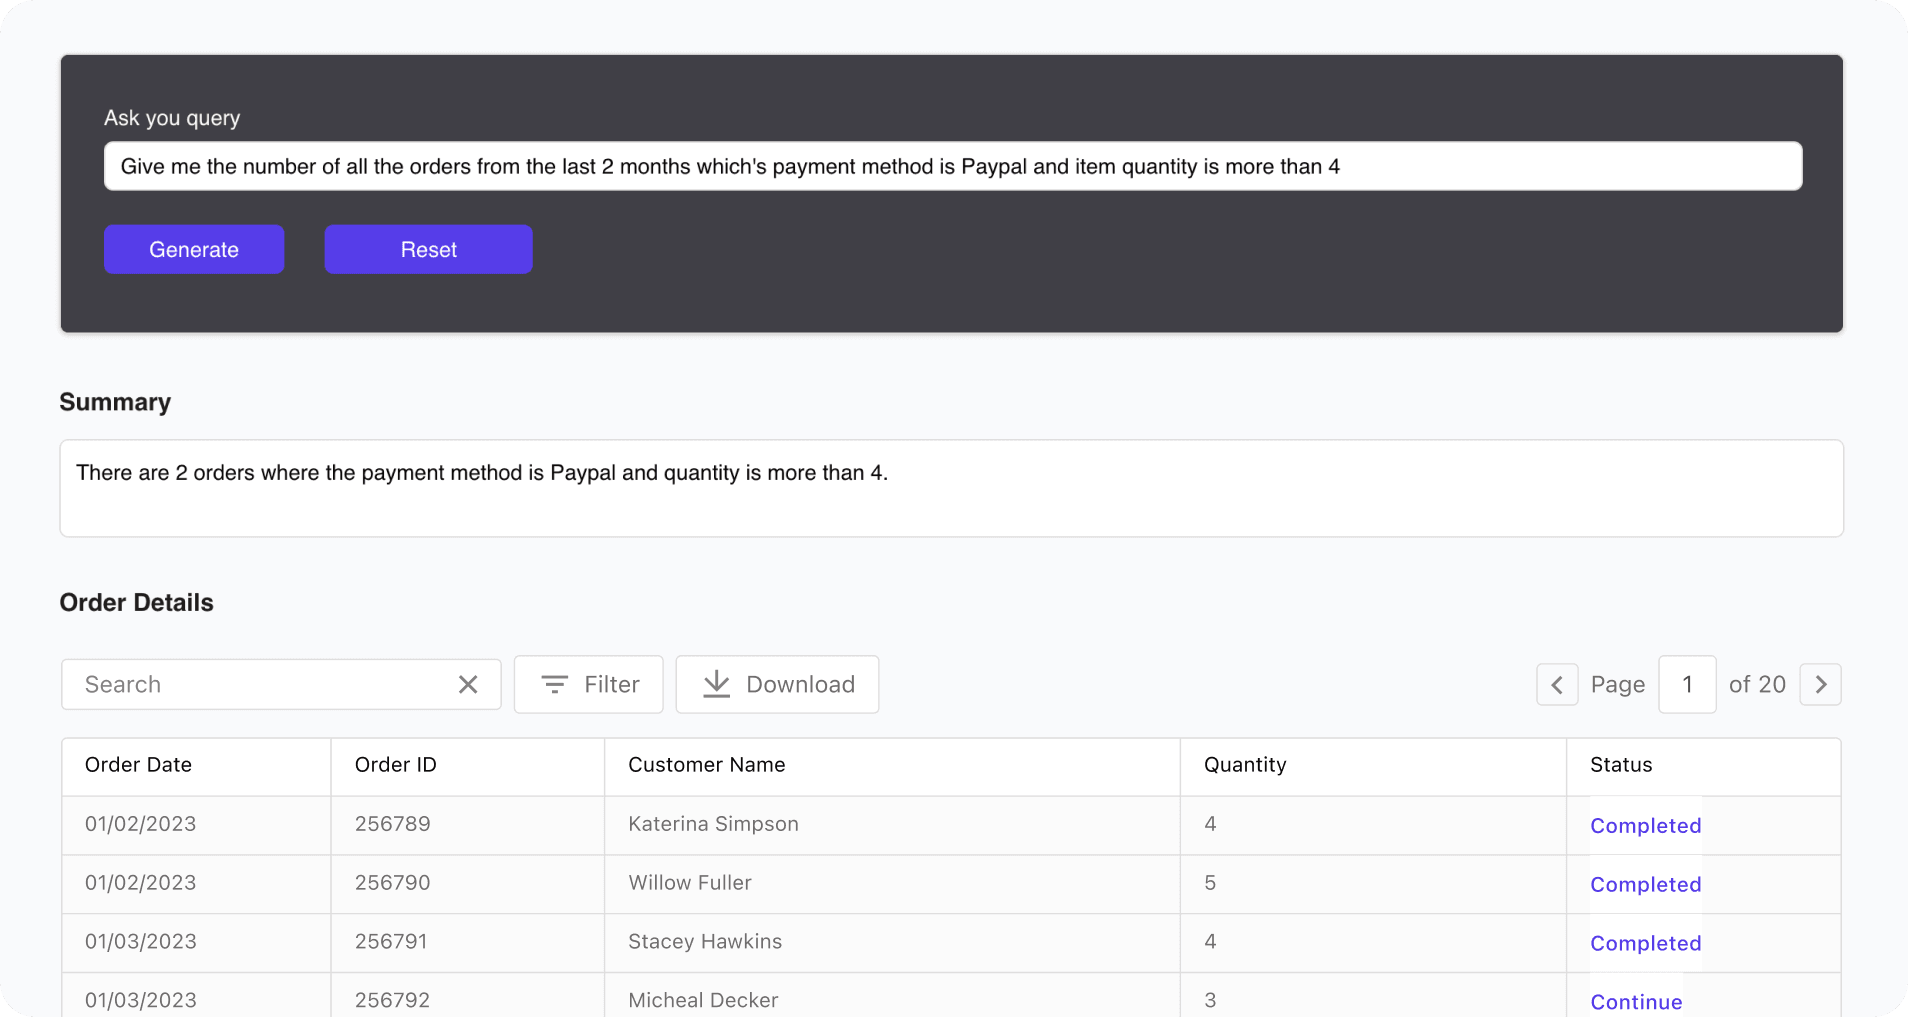Focus the order Search box
Image resolution: width=1908 pixels, height=1017 pixels.
click(260, 684)
